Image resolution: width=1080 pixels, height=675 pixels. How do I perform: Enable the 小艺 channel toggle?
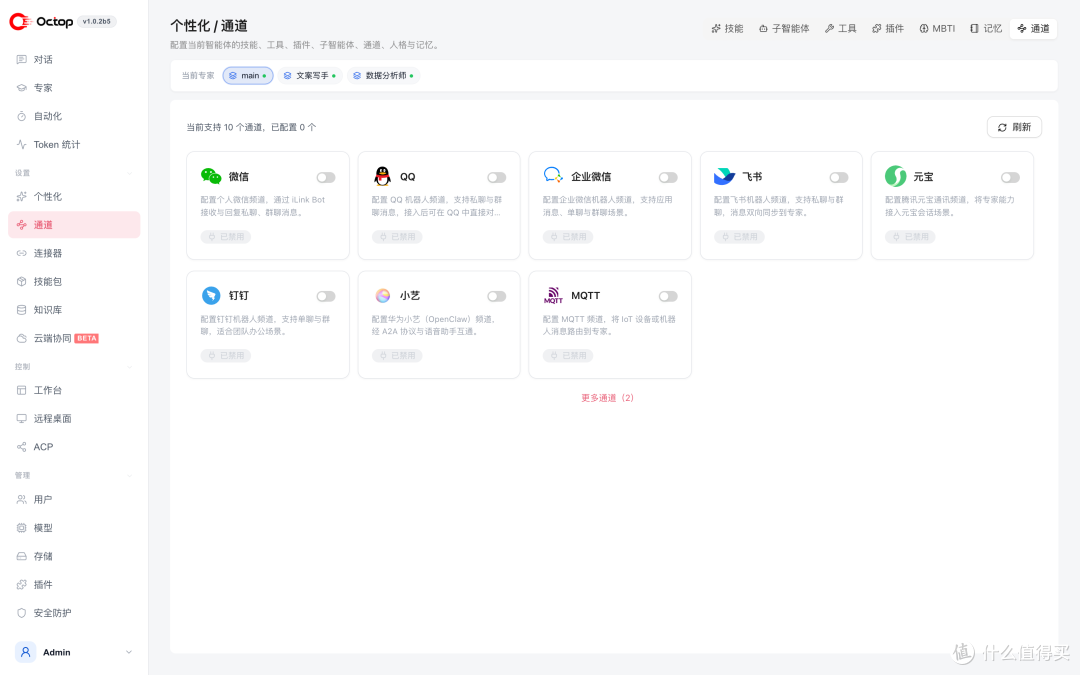[x=497, y=296]
